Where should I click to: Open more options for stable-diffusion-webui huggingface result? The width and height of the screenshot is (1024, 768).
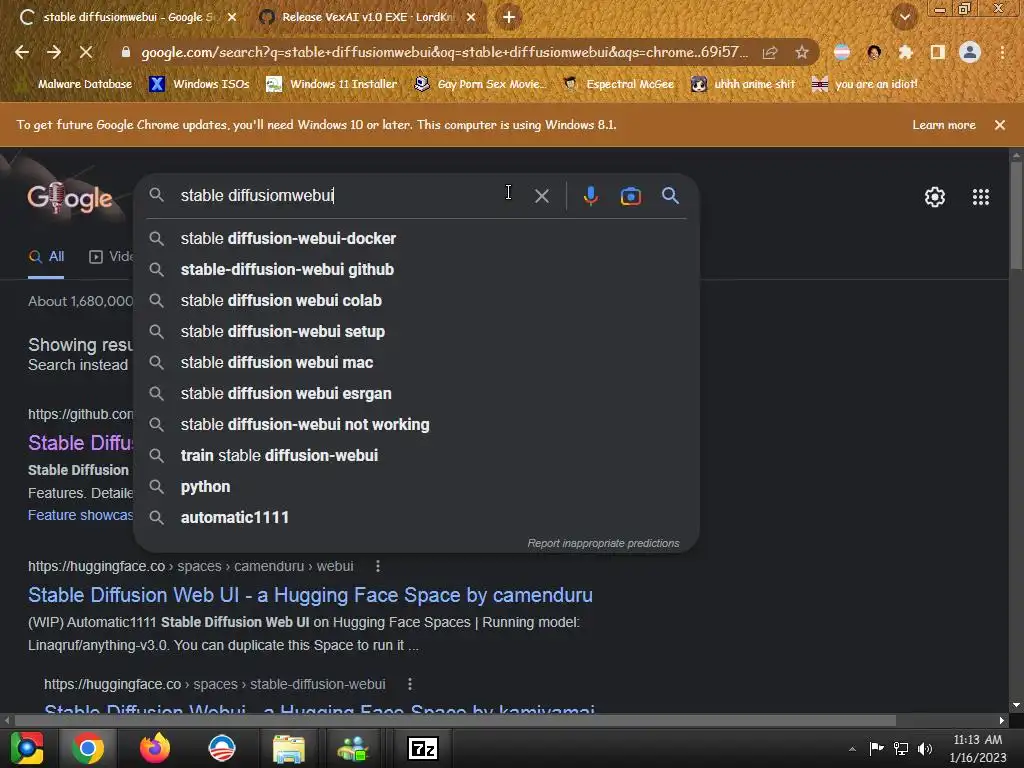click(409, 684)
